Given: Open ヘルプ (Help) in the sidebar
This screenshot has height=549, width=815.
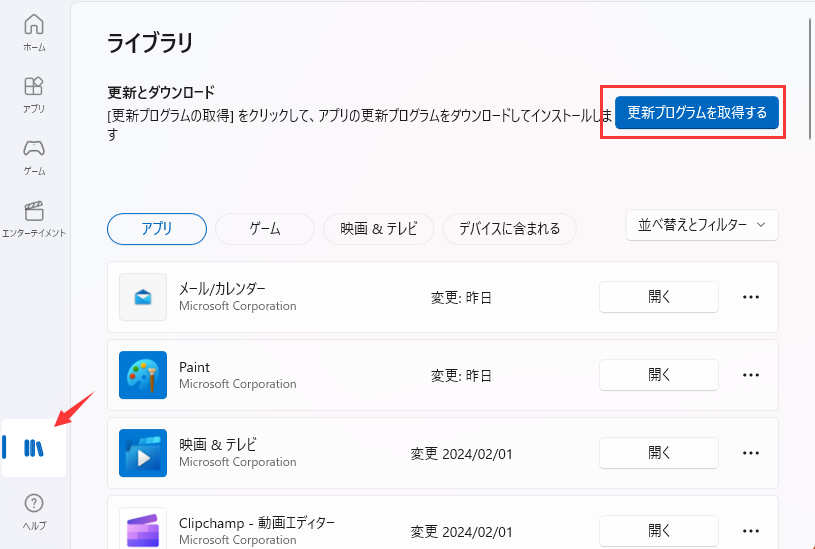Looking at the screenshot, I should [x=34, y=512].
